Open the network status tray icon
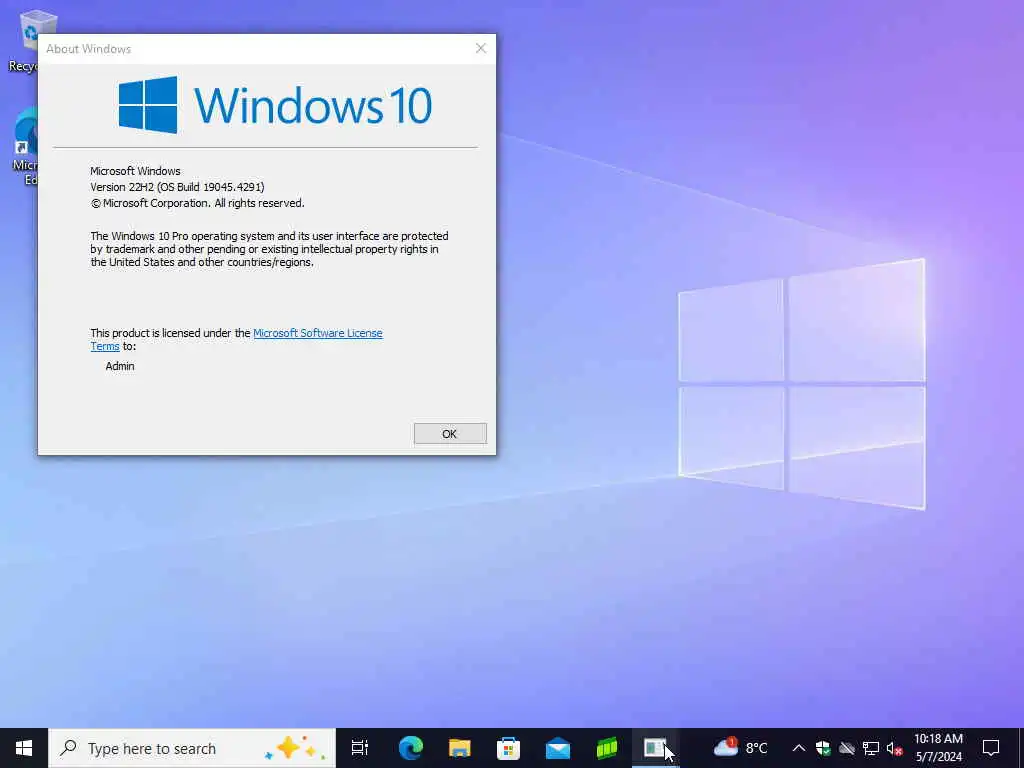1024x768 pixels. [871, 748]
